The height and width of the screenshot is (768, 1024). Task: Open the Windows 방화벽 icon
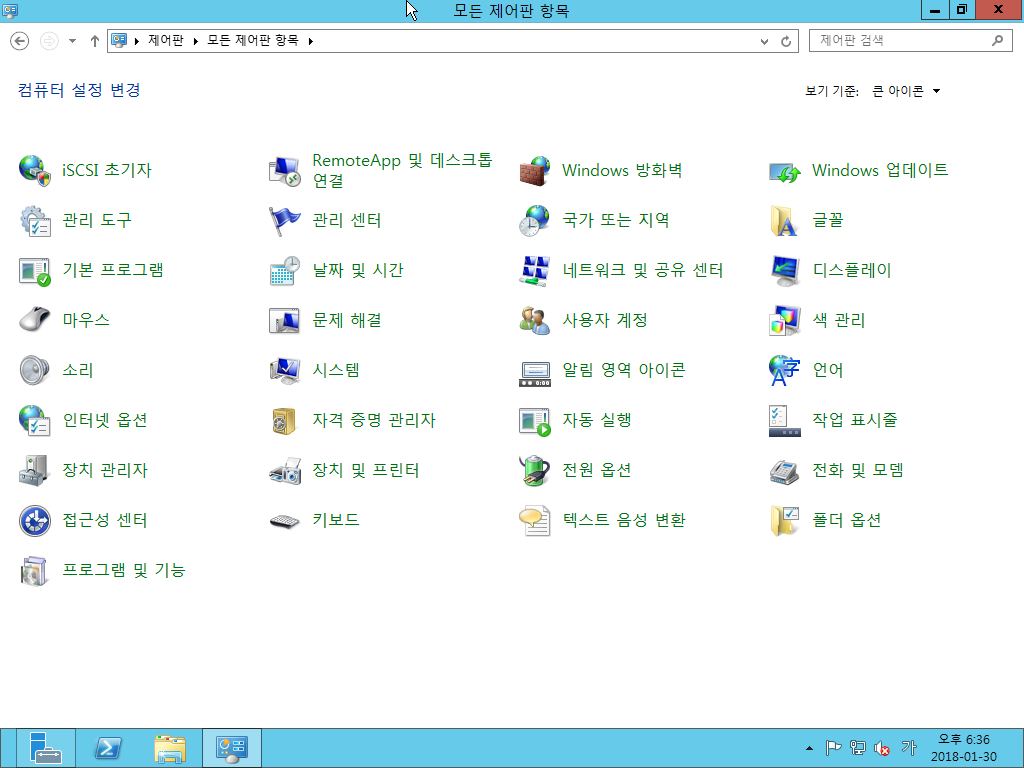click(x=535, y=171)
